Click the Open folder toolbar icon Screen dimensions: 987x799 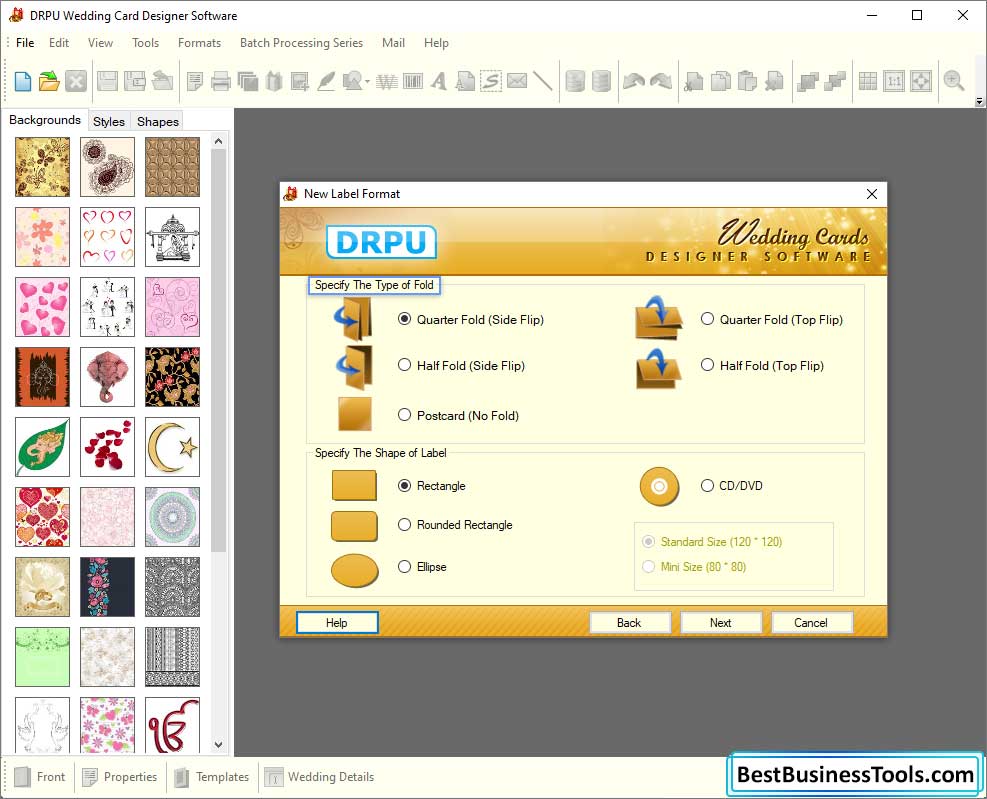[x=49, y=81]
